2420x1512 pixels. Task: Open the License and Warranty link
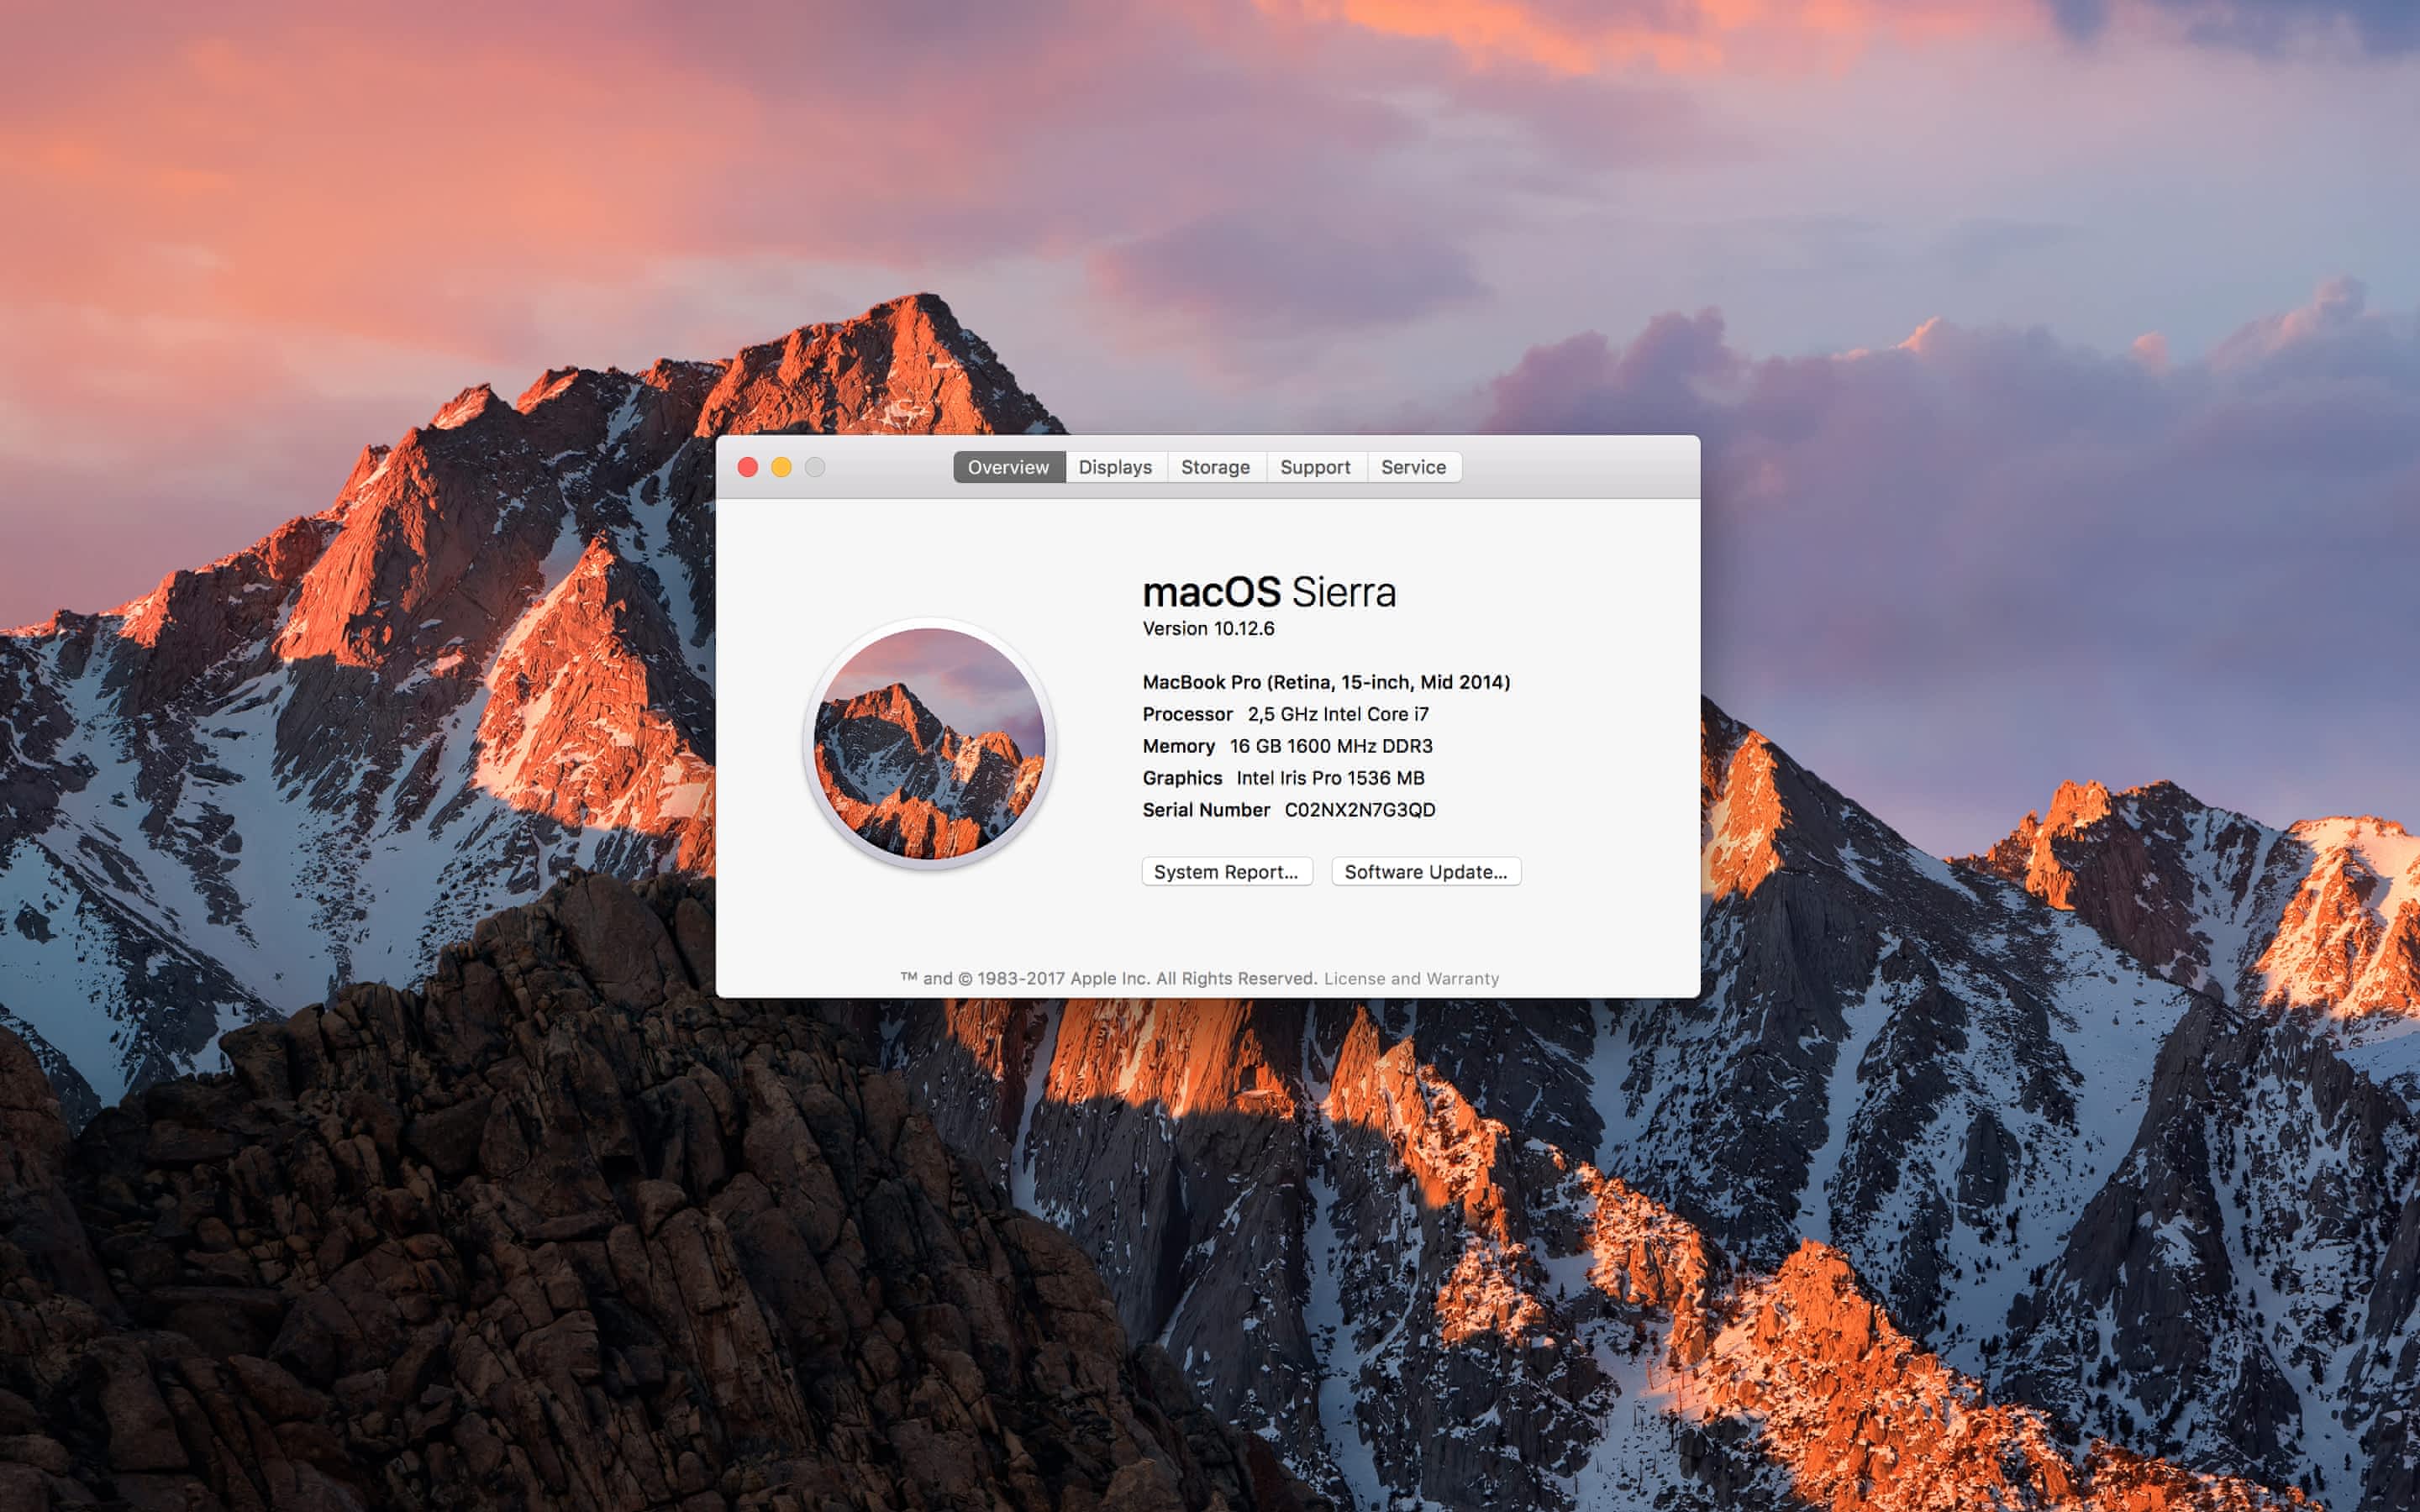[x=1411, y=978]
